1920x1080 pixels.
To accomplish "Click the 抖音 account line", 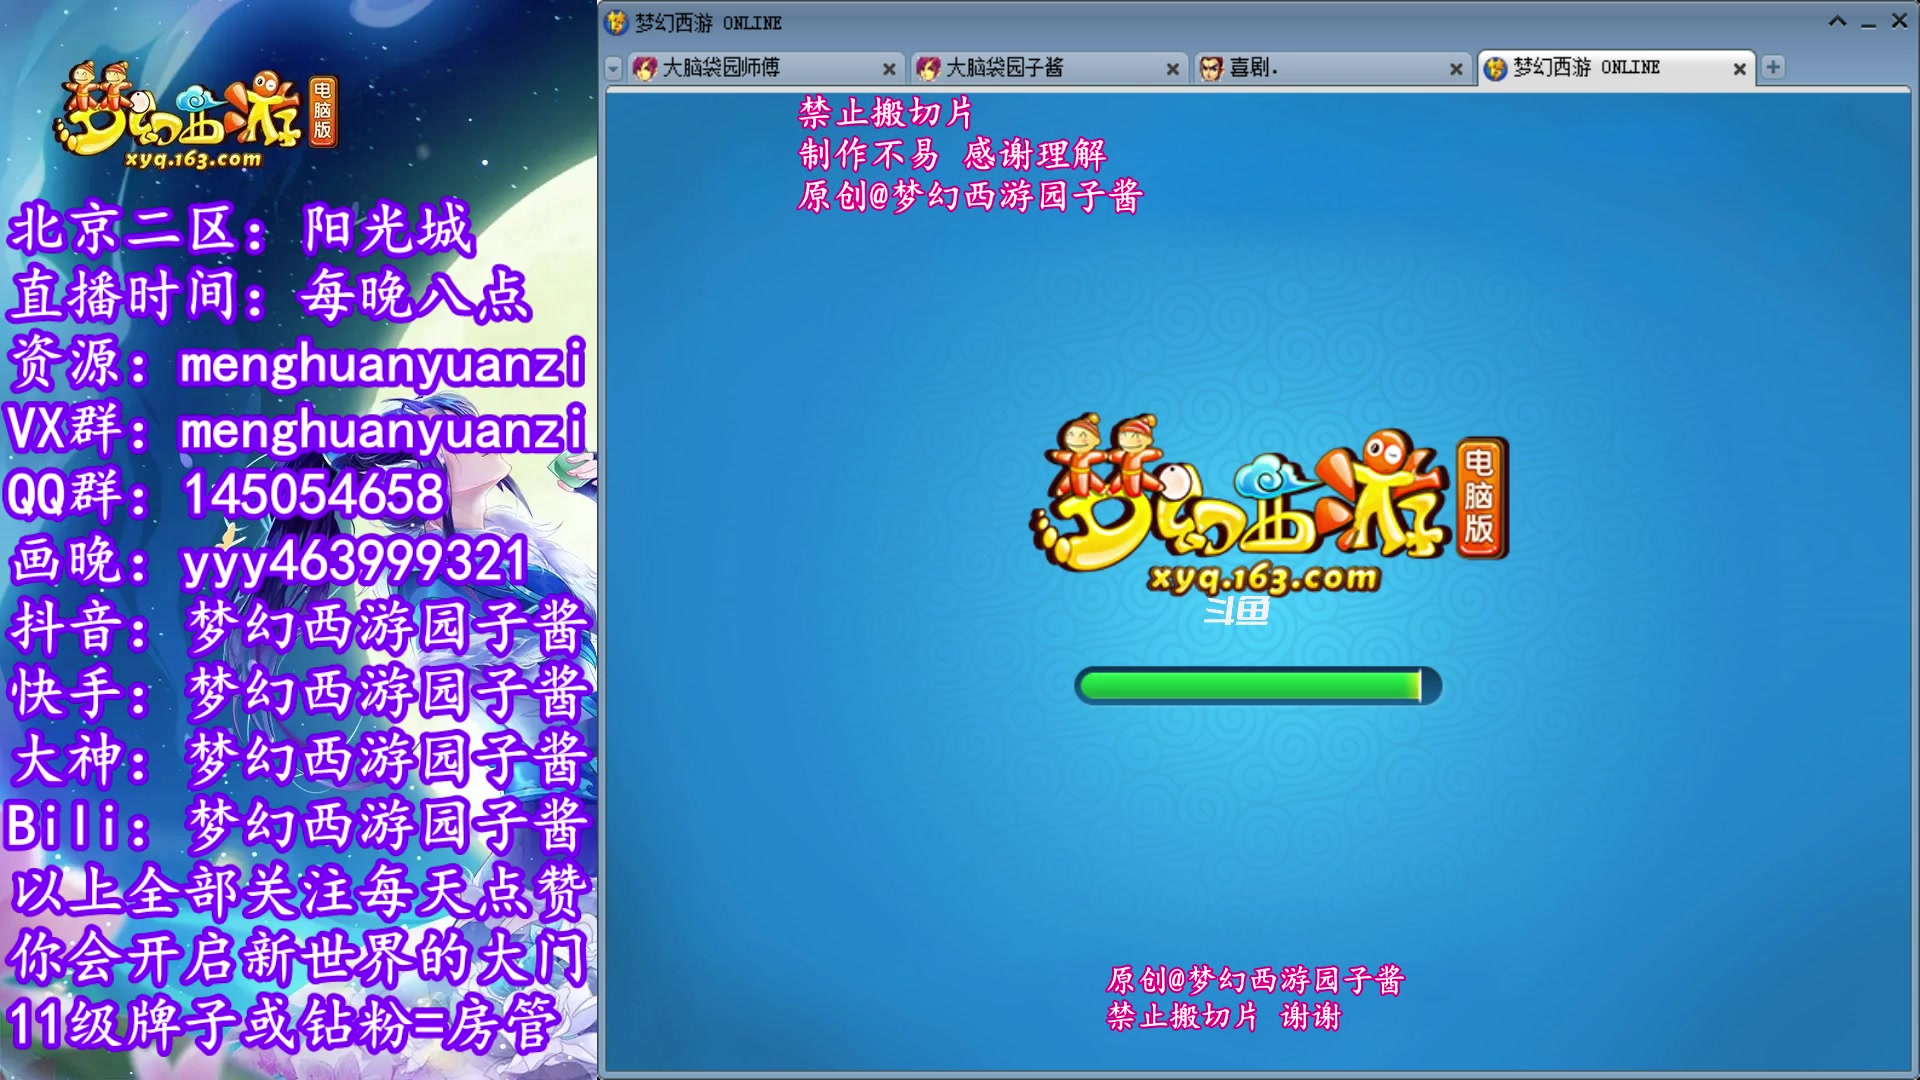I will (300, 627).
